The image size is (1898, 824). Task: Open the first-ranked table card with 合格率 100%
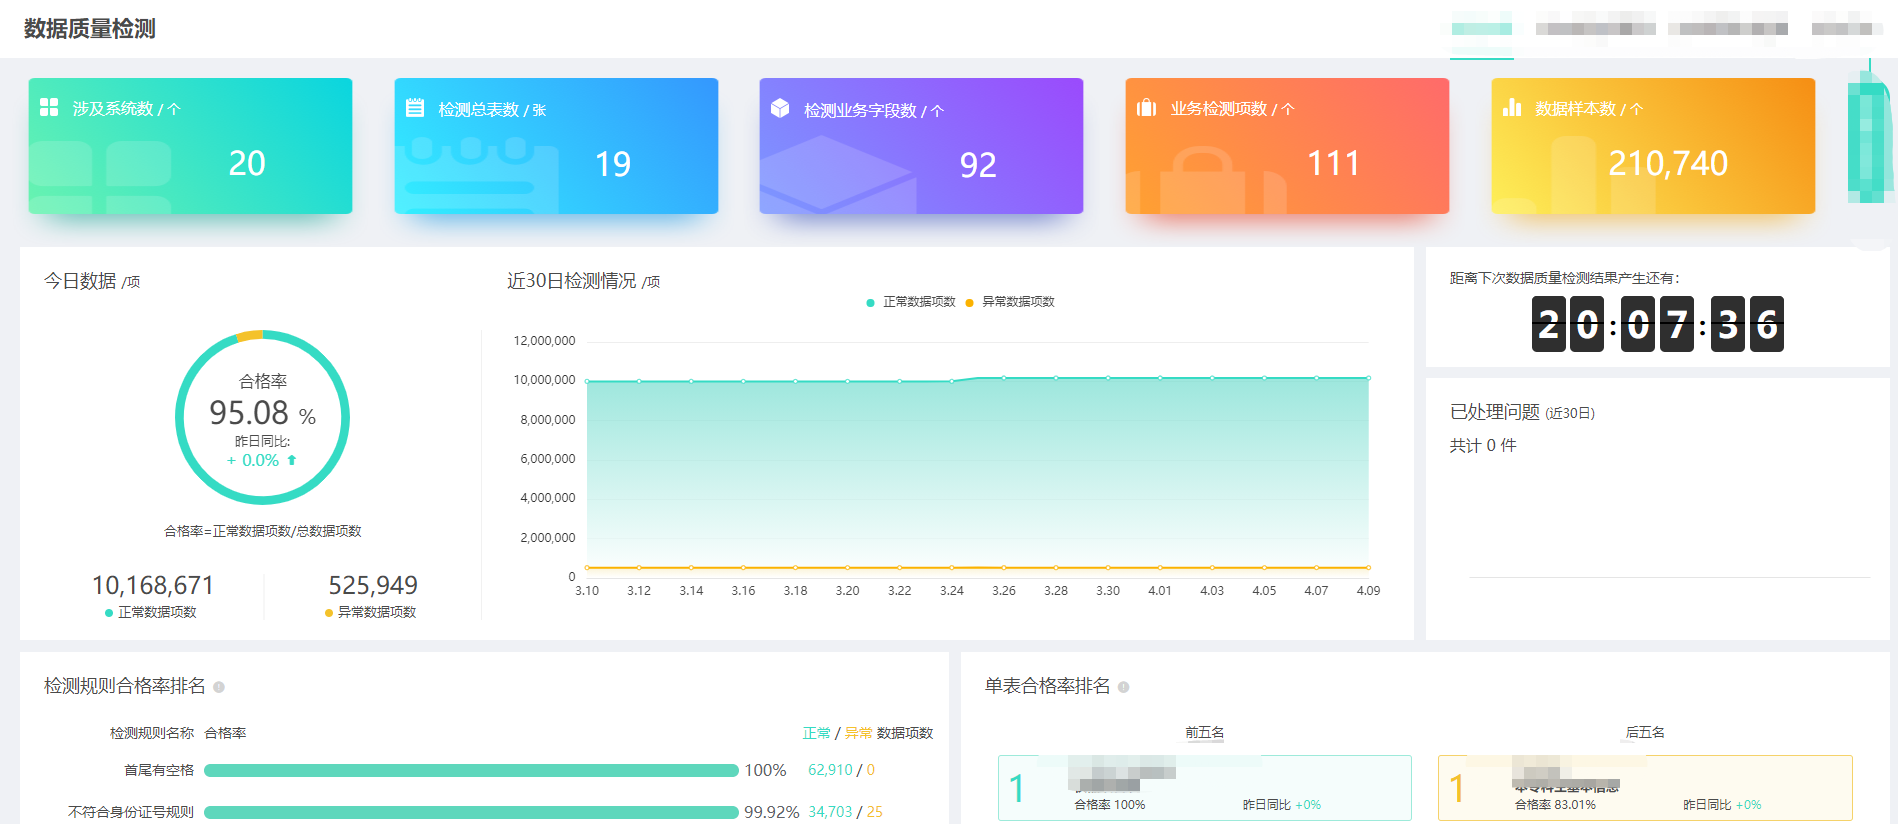coord(1204,788)
